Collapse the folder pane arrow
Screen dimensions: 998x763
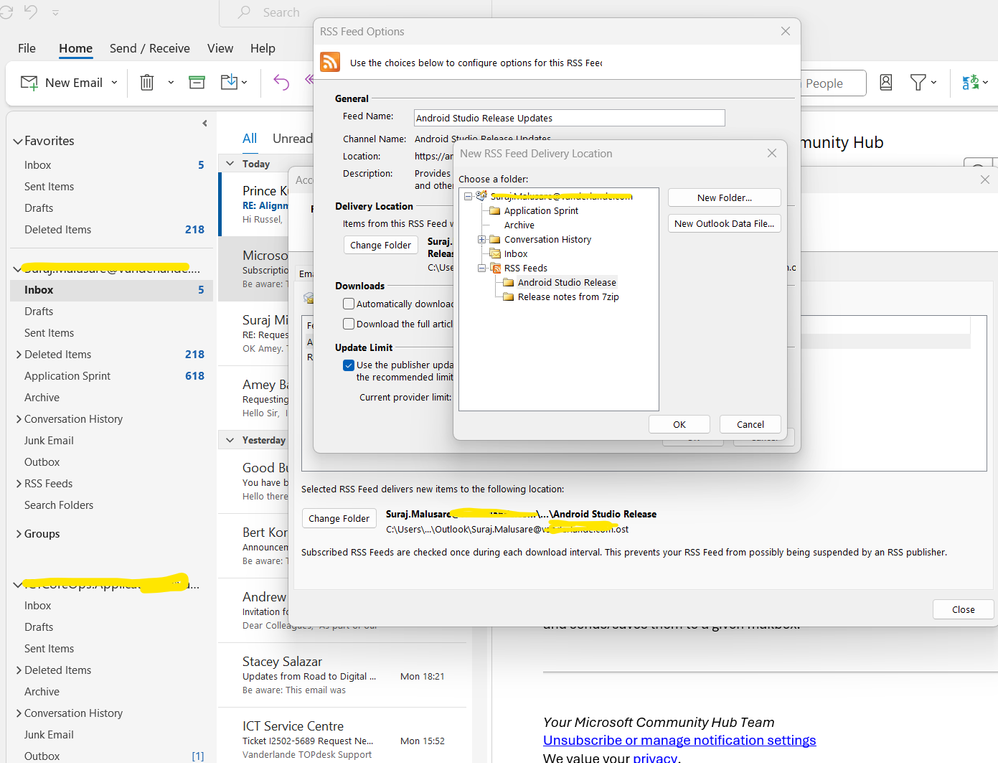pyautogui.click(x=204, y=123)
